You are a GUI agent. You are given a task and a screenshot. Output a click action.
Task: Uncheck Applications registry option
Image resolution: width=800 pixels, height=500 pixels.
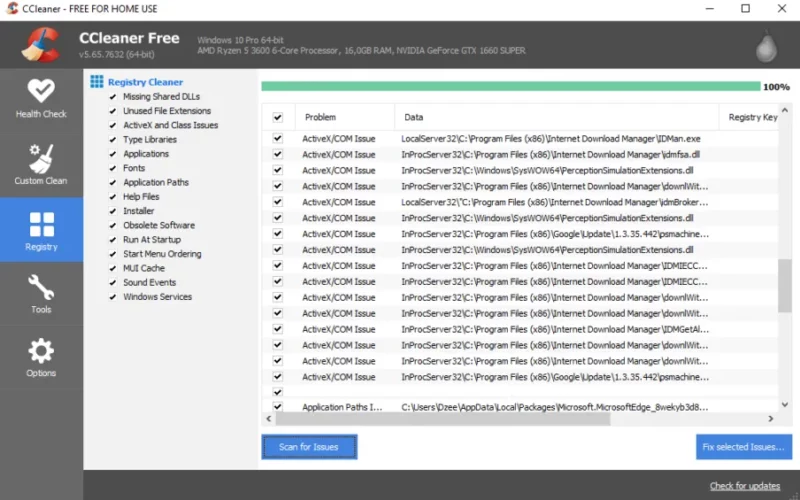point(113,154)
